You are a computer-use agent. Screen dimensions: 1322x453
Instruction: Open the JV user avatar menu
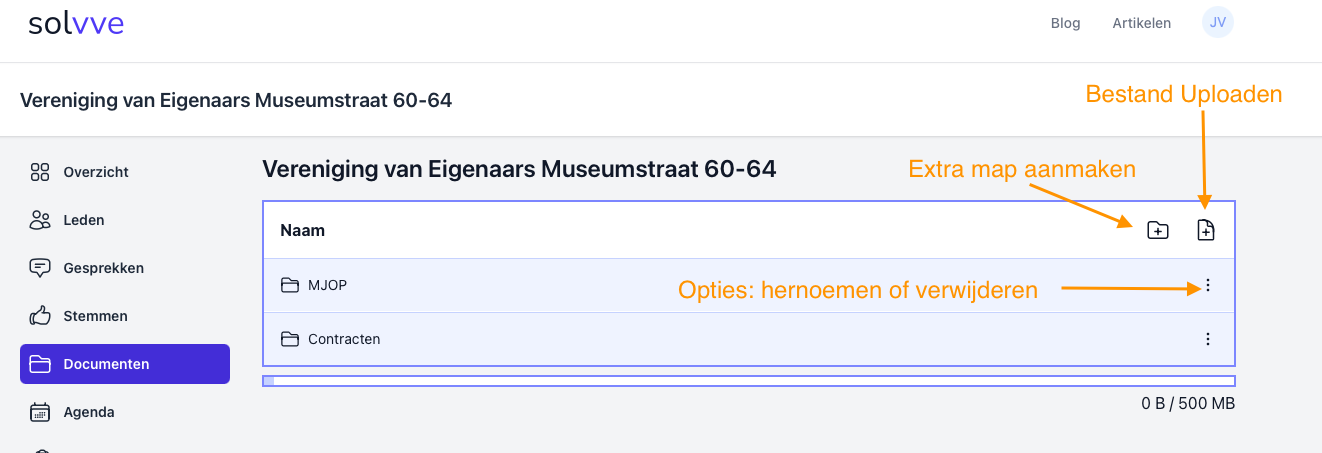(1217, 22)
